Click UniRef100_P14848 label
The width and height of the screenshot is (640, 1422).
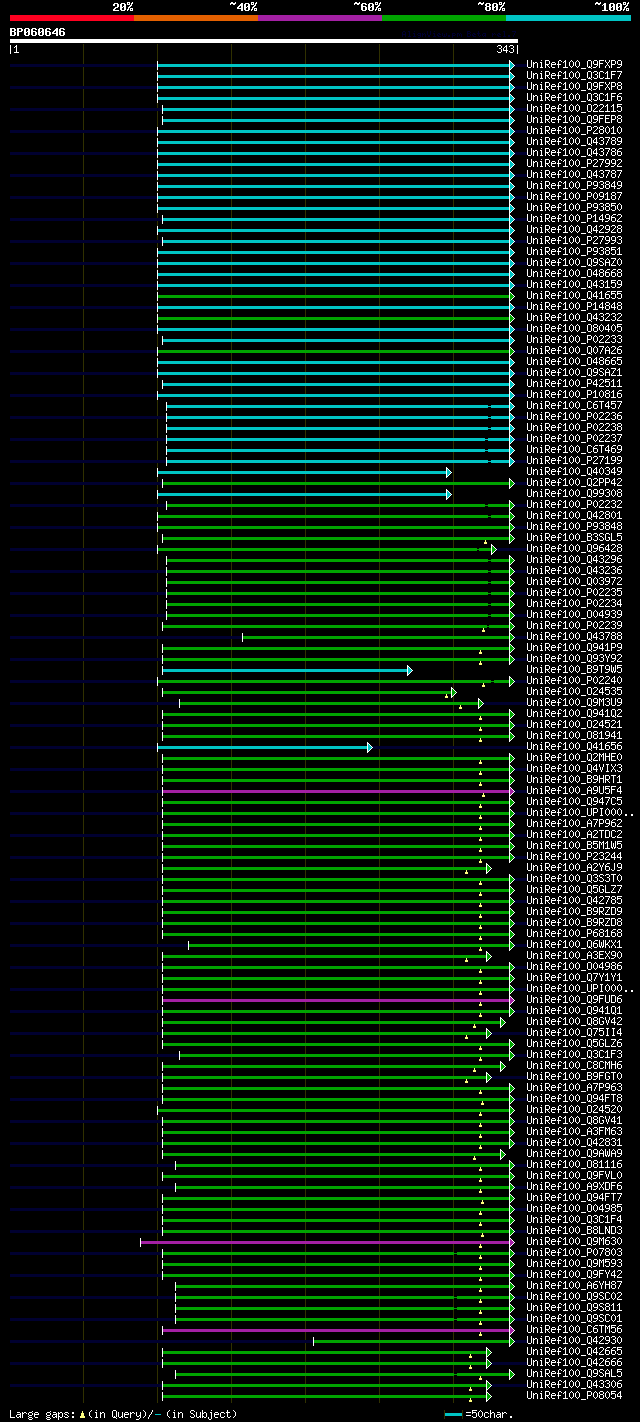574,307
